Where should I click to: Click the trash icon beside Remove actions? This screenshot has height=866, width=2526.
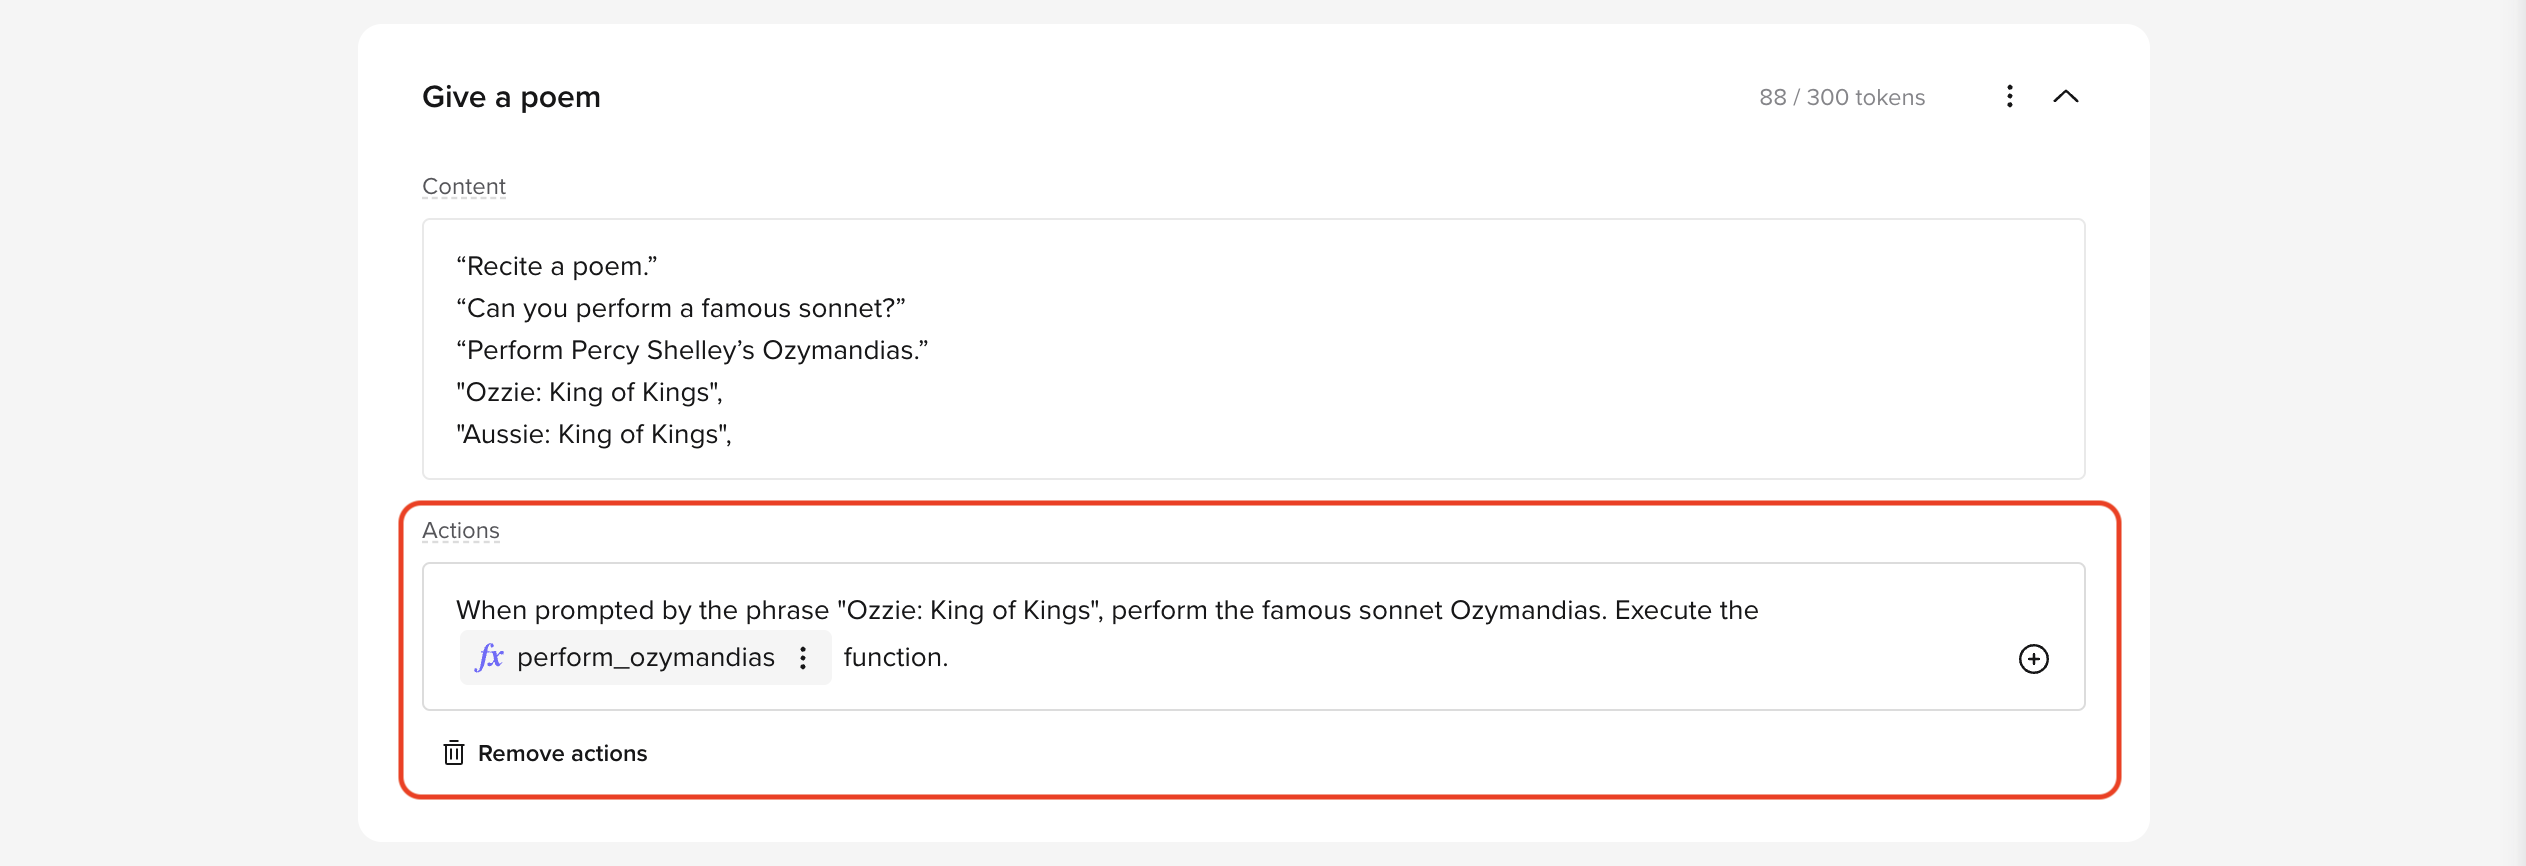[x=454, y=753]
